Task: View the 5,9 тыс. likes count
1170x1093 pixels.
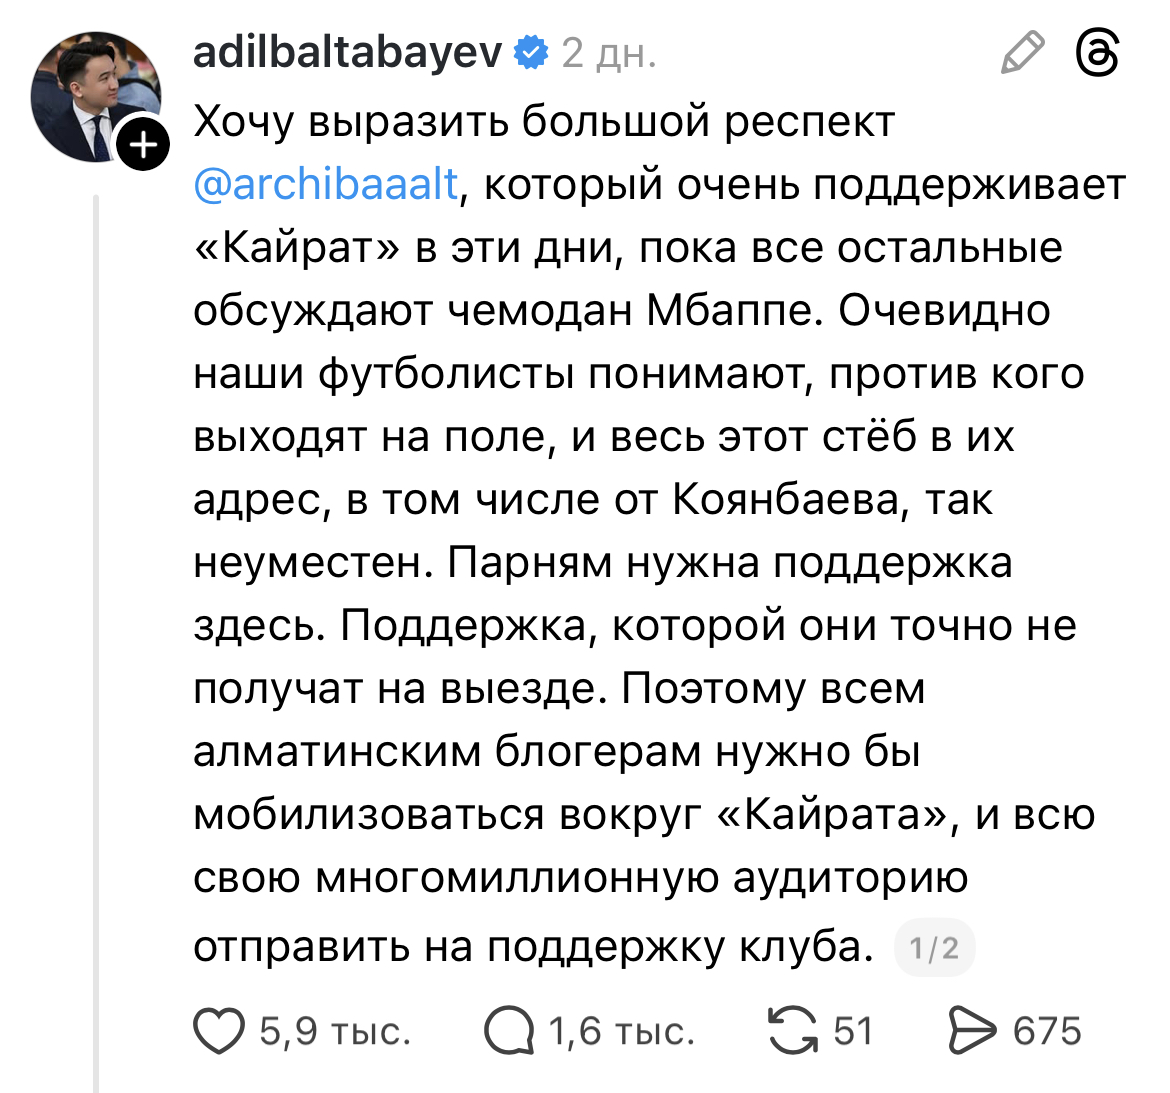Action: (x=335, y=1031)
